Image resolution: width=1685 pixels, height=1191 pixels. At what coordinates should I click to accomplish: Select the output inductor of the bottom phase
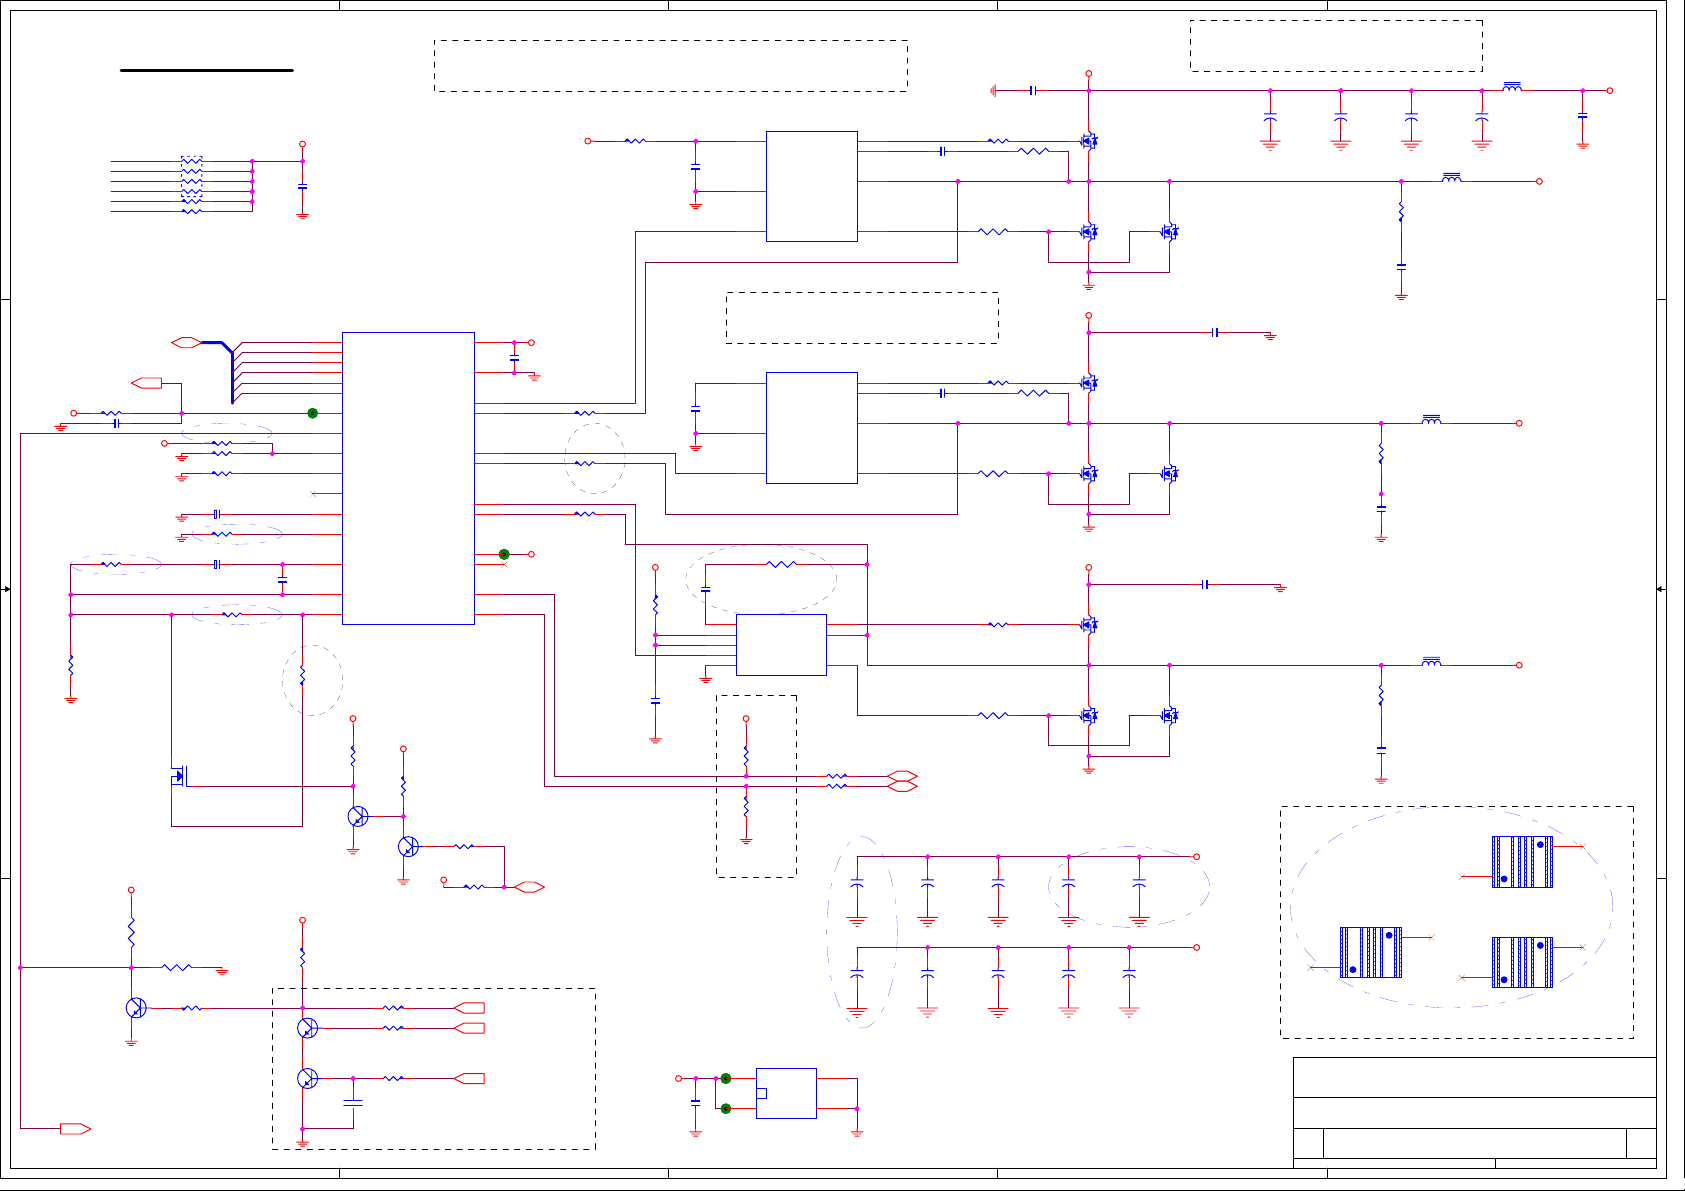pos(1431,662)
